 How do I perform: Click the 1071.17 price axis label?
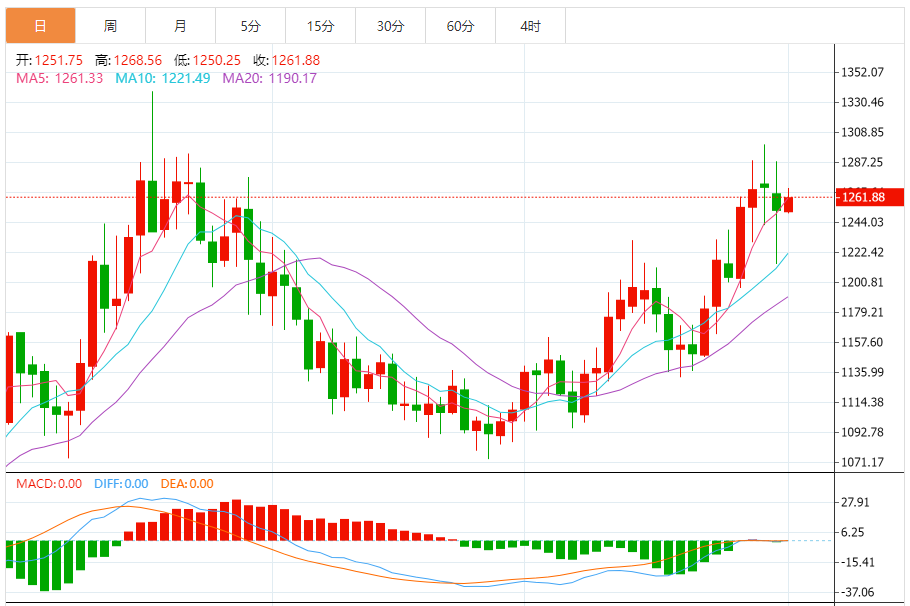pyautogui.click(x=862, y=462)
